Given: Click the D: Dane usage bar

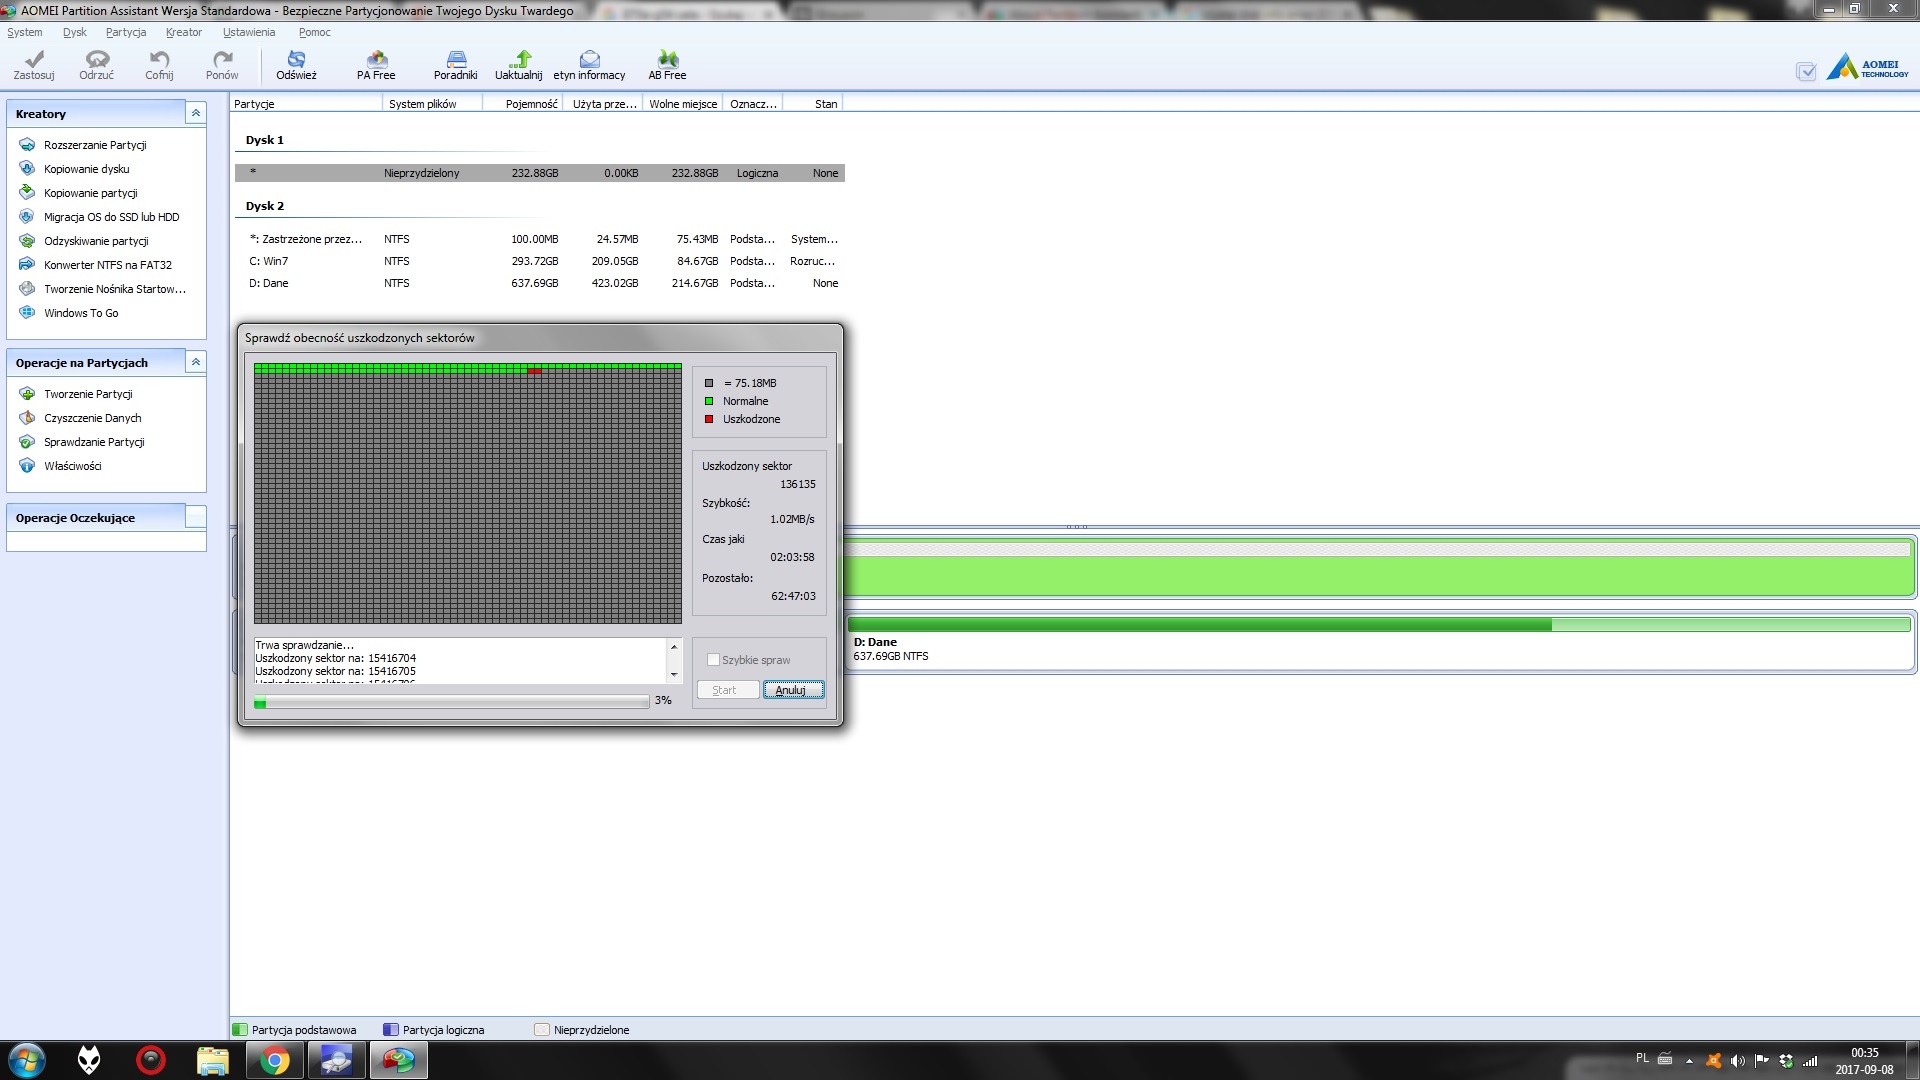Looking at the screenshot, I should (x=1379, y=624).
